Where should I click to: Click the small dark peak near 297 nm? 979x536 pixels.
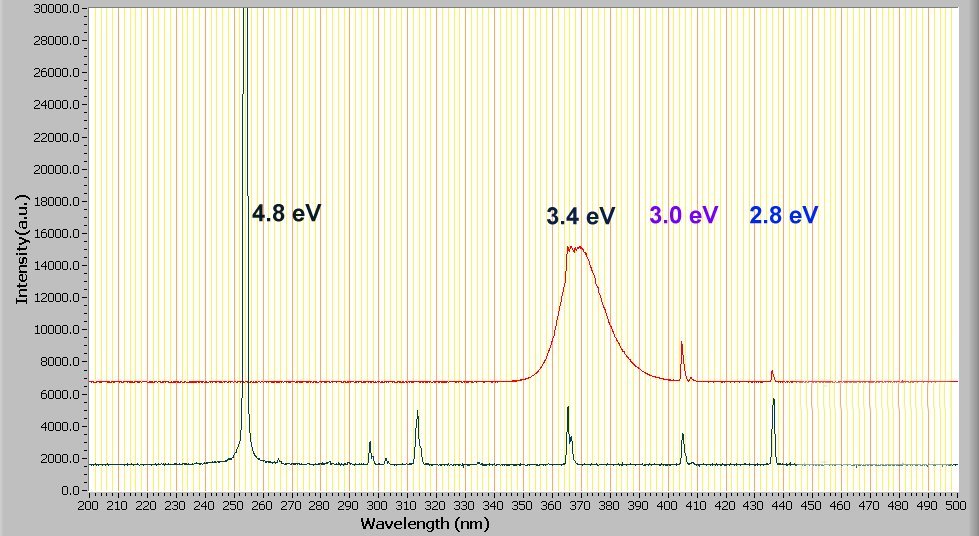[370, 443]
